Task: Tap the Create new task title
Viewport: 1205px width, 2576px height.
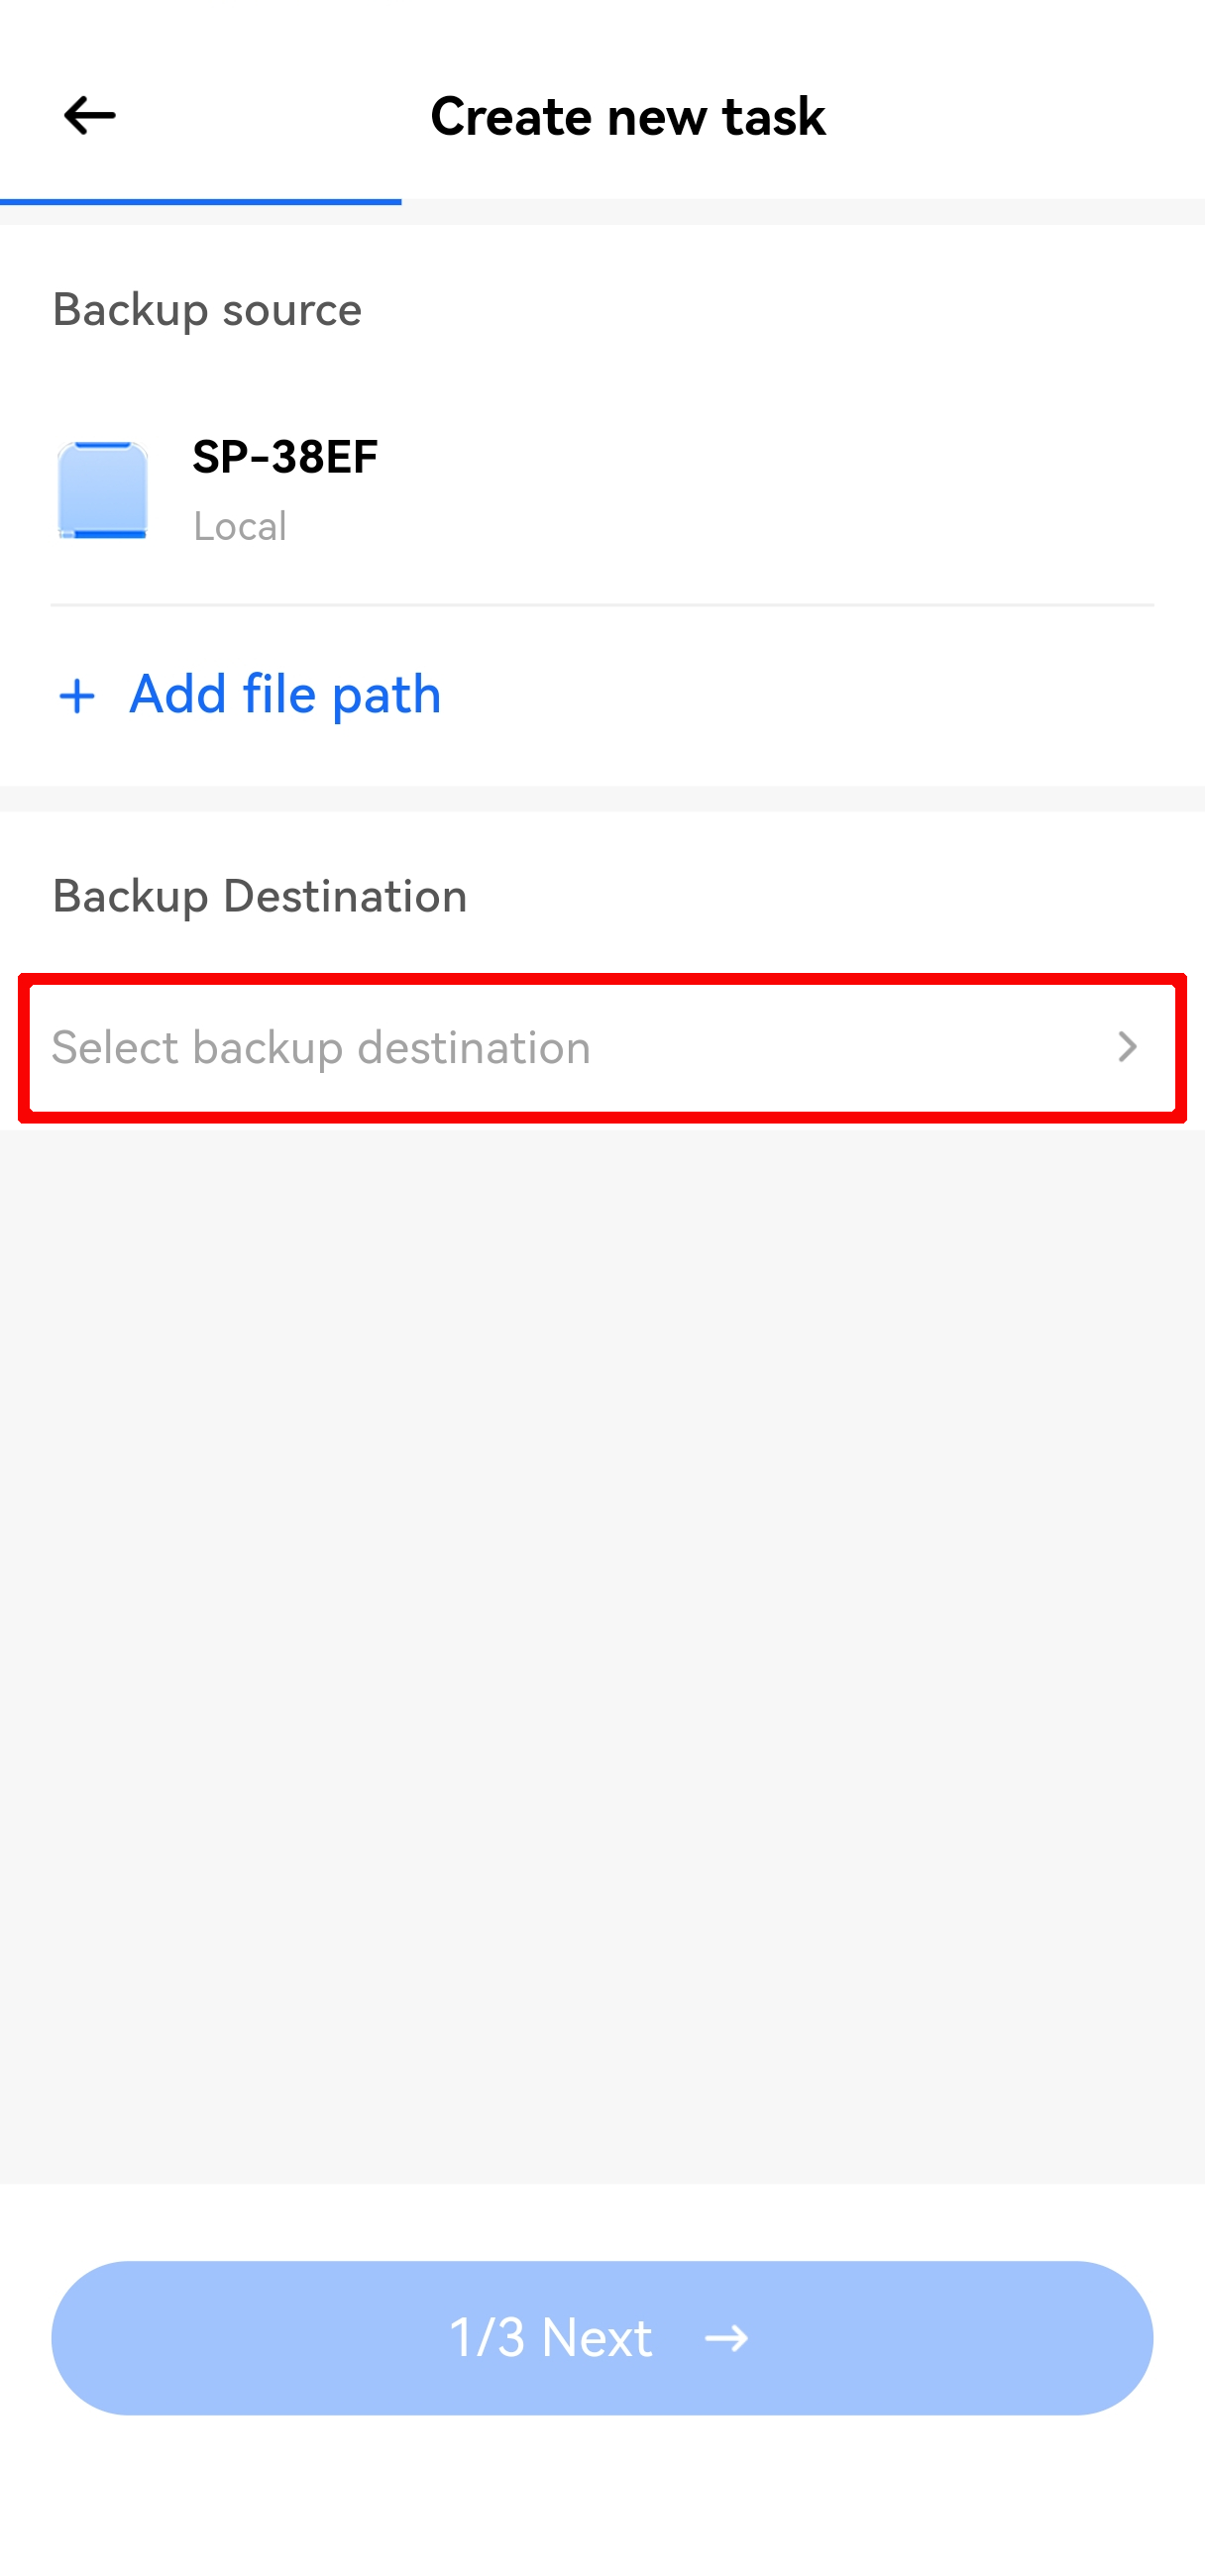Action: point(627,116)
